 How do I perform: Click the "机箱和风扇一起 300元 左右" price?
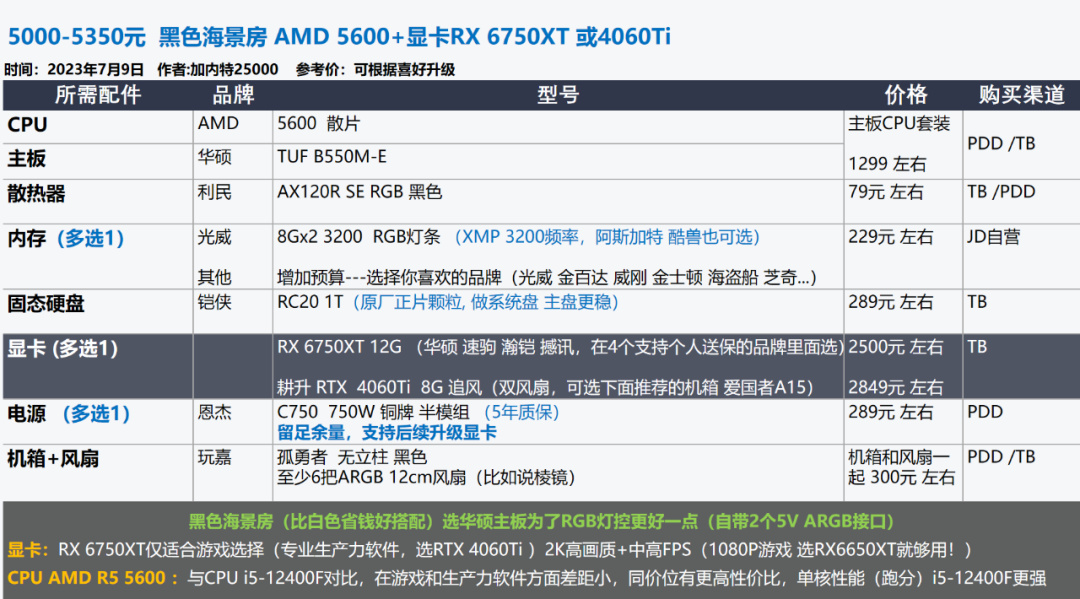pos(901,467)
